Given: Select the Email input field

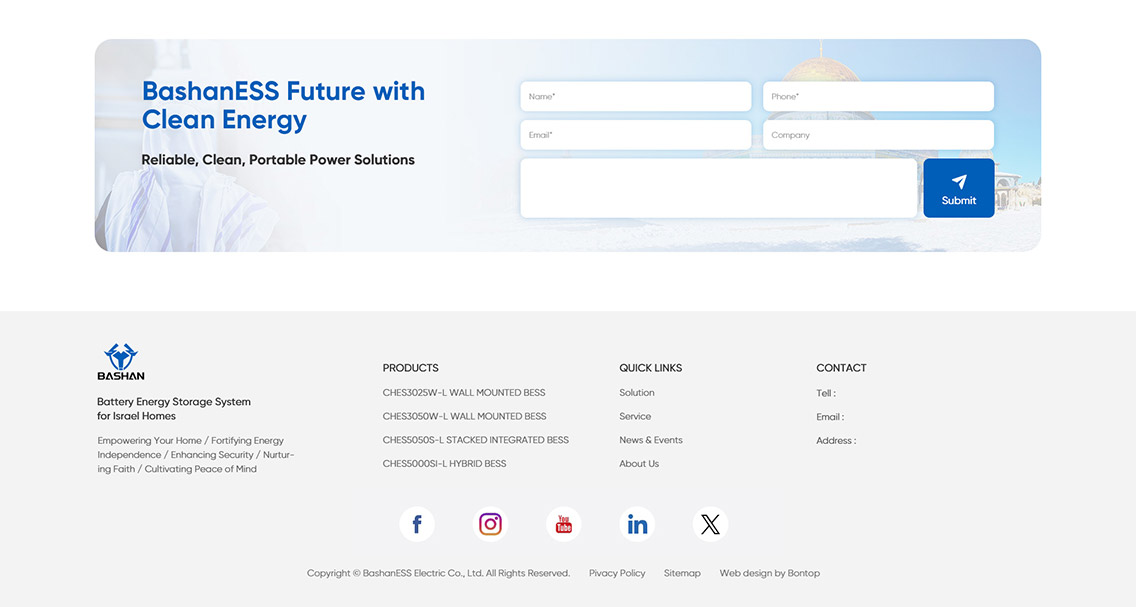Looking at the screenshot, I should (635, 135).
